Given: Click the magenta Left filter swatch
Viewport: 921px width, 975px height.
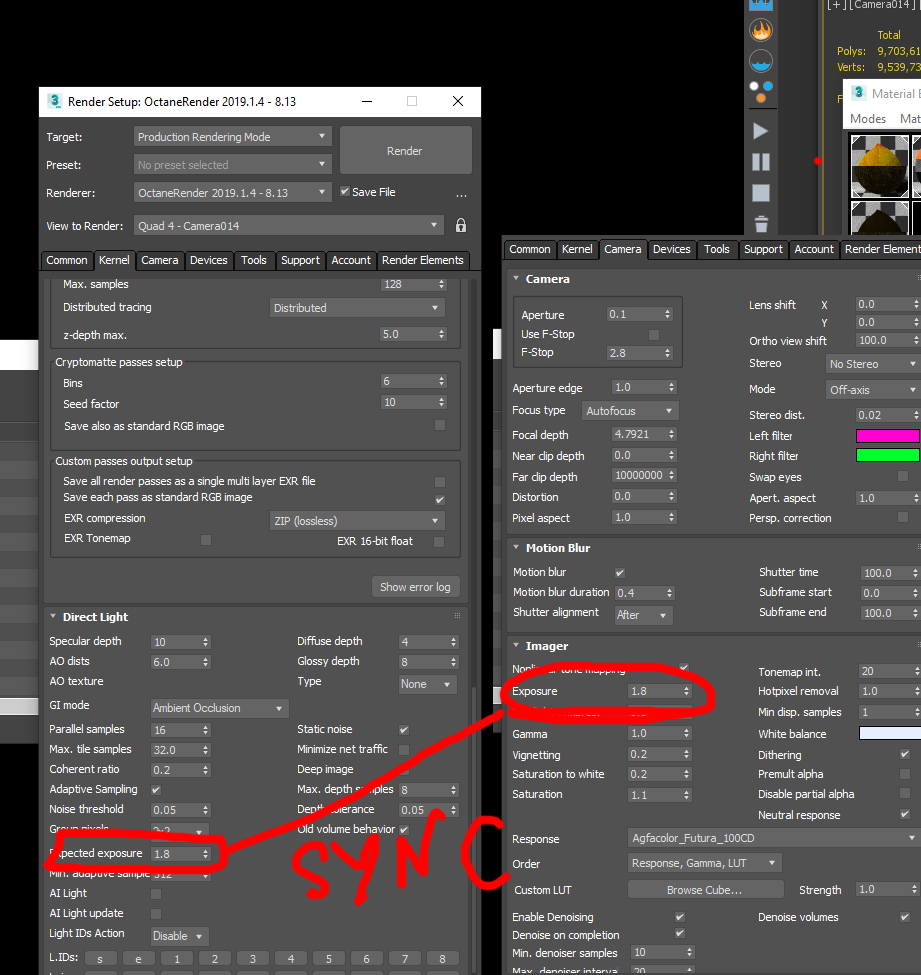Looking at the screenshot, I should click(887, 436).
